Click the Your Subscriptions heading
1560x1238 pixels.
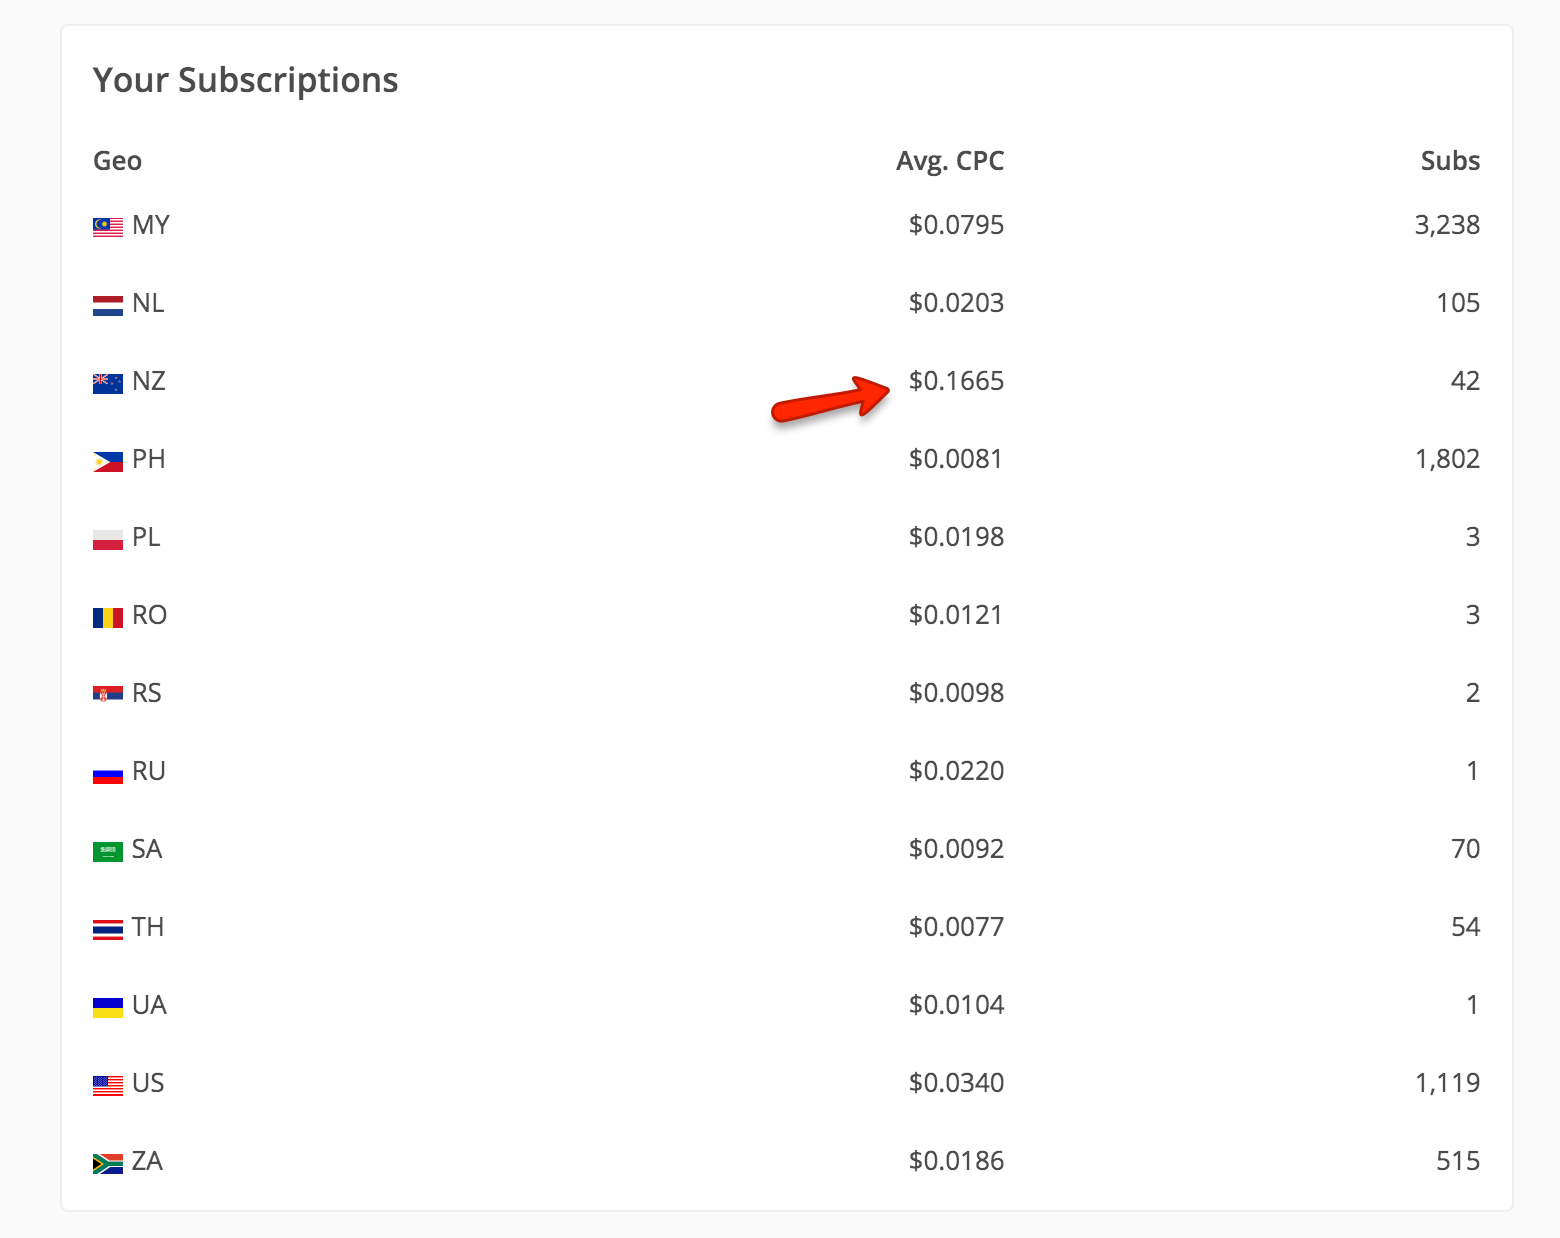245,80
